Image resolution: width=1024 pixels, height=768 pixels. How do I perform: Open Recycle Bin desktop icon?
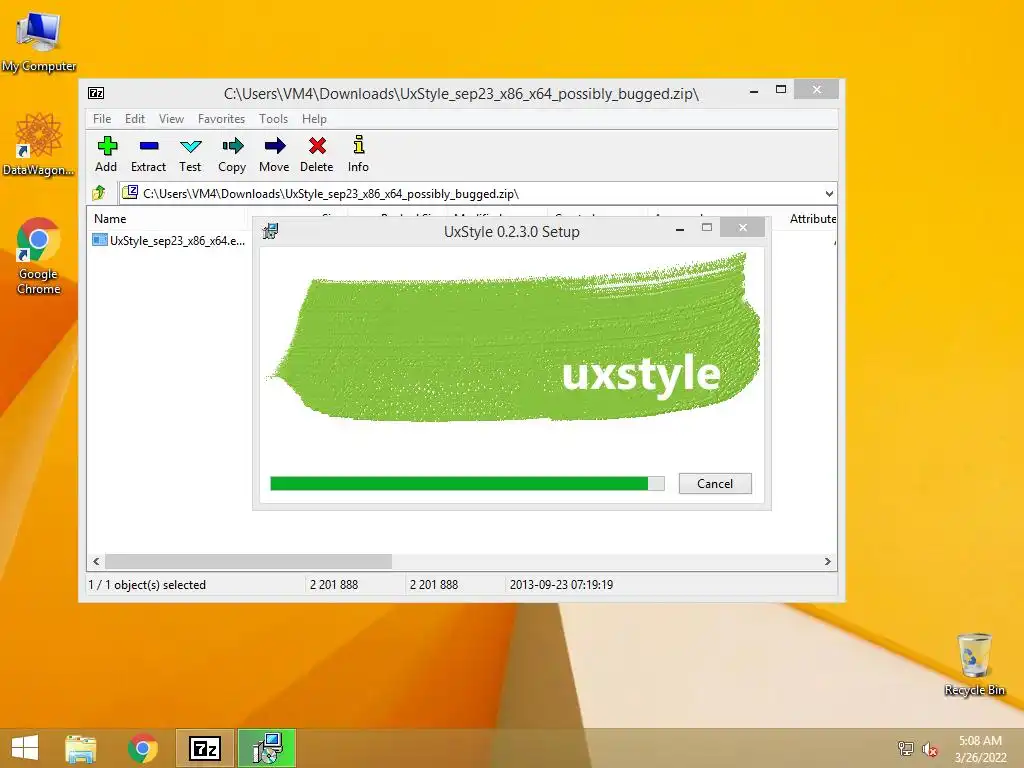tap(974, 664)
